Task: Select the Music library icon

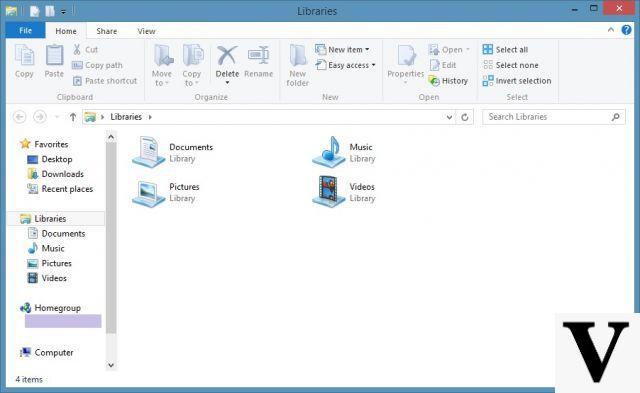Action: pyautogui.click(x=329, y=152)
